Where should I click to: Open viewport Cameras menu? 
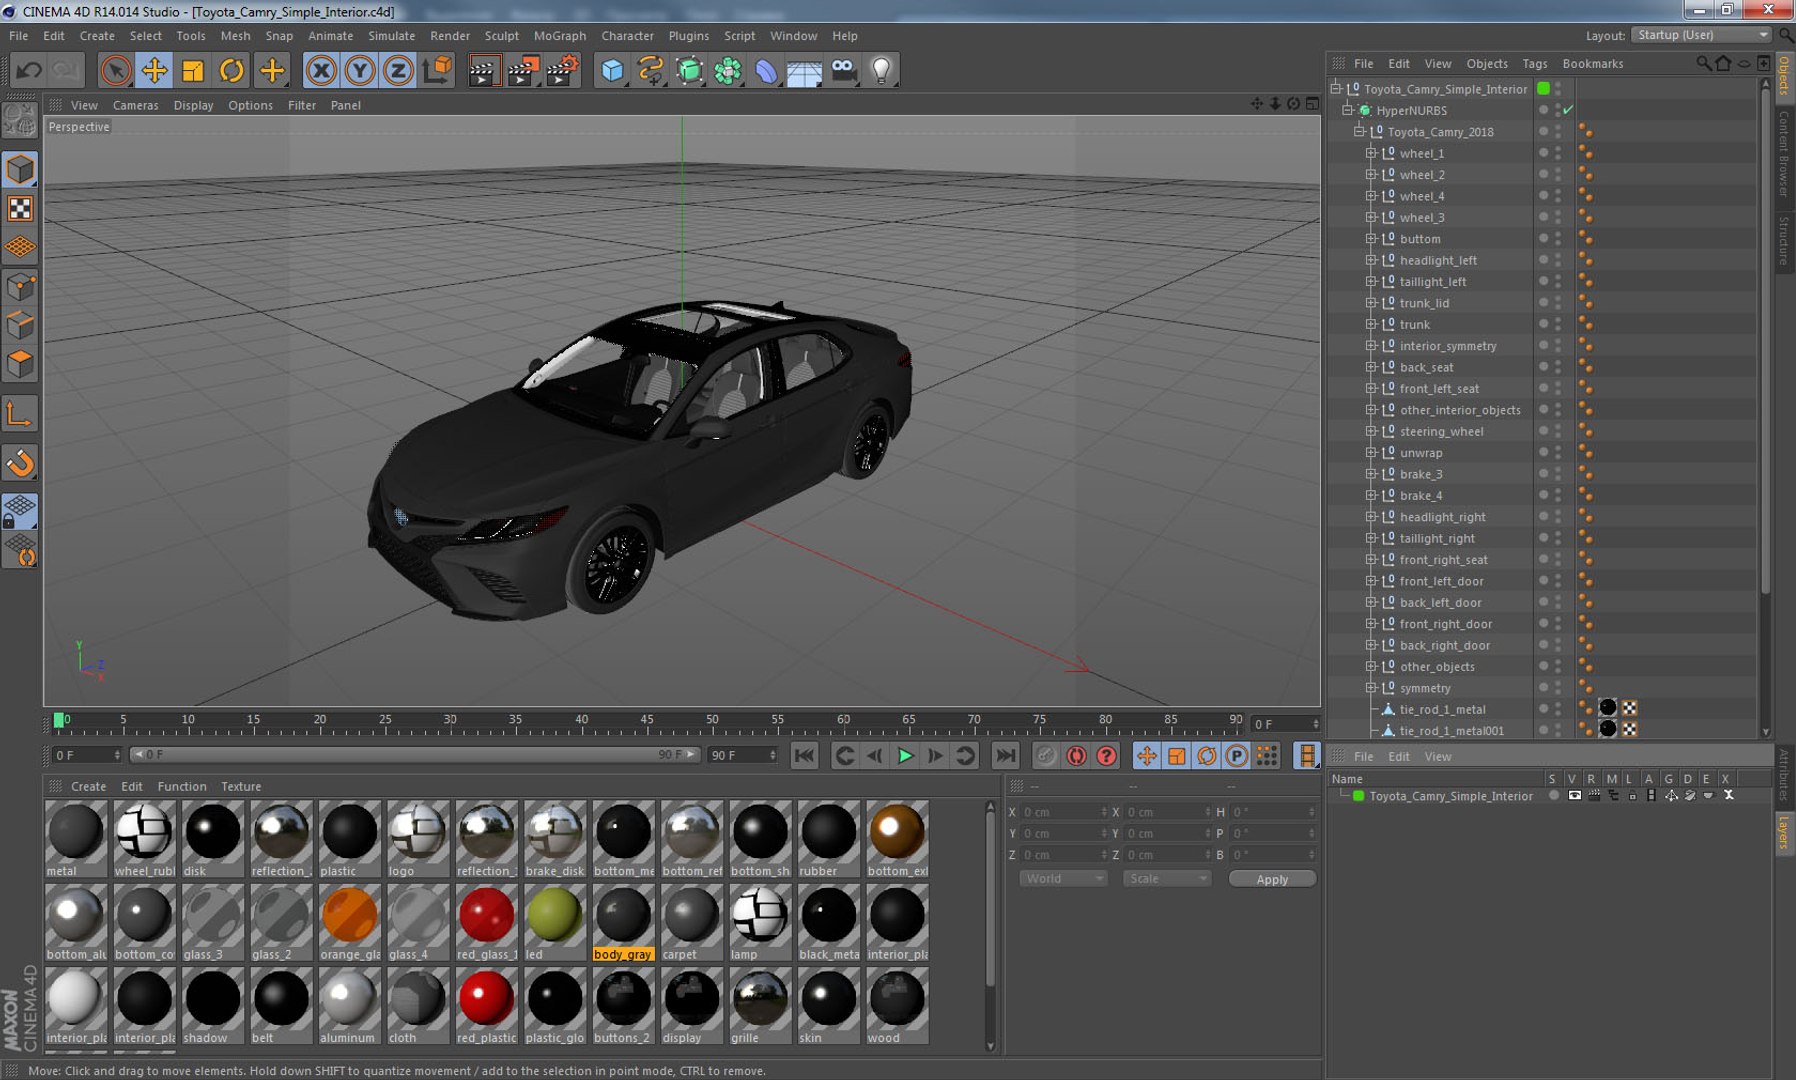pos(136,105)
